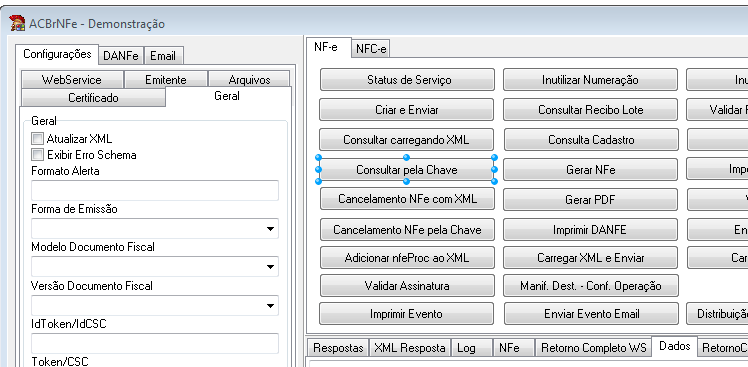This screenshot has width=748, height=367.
Task: Click the Status de Serviço button
Action: pos(407,80)
